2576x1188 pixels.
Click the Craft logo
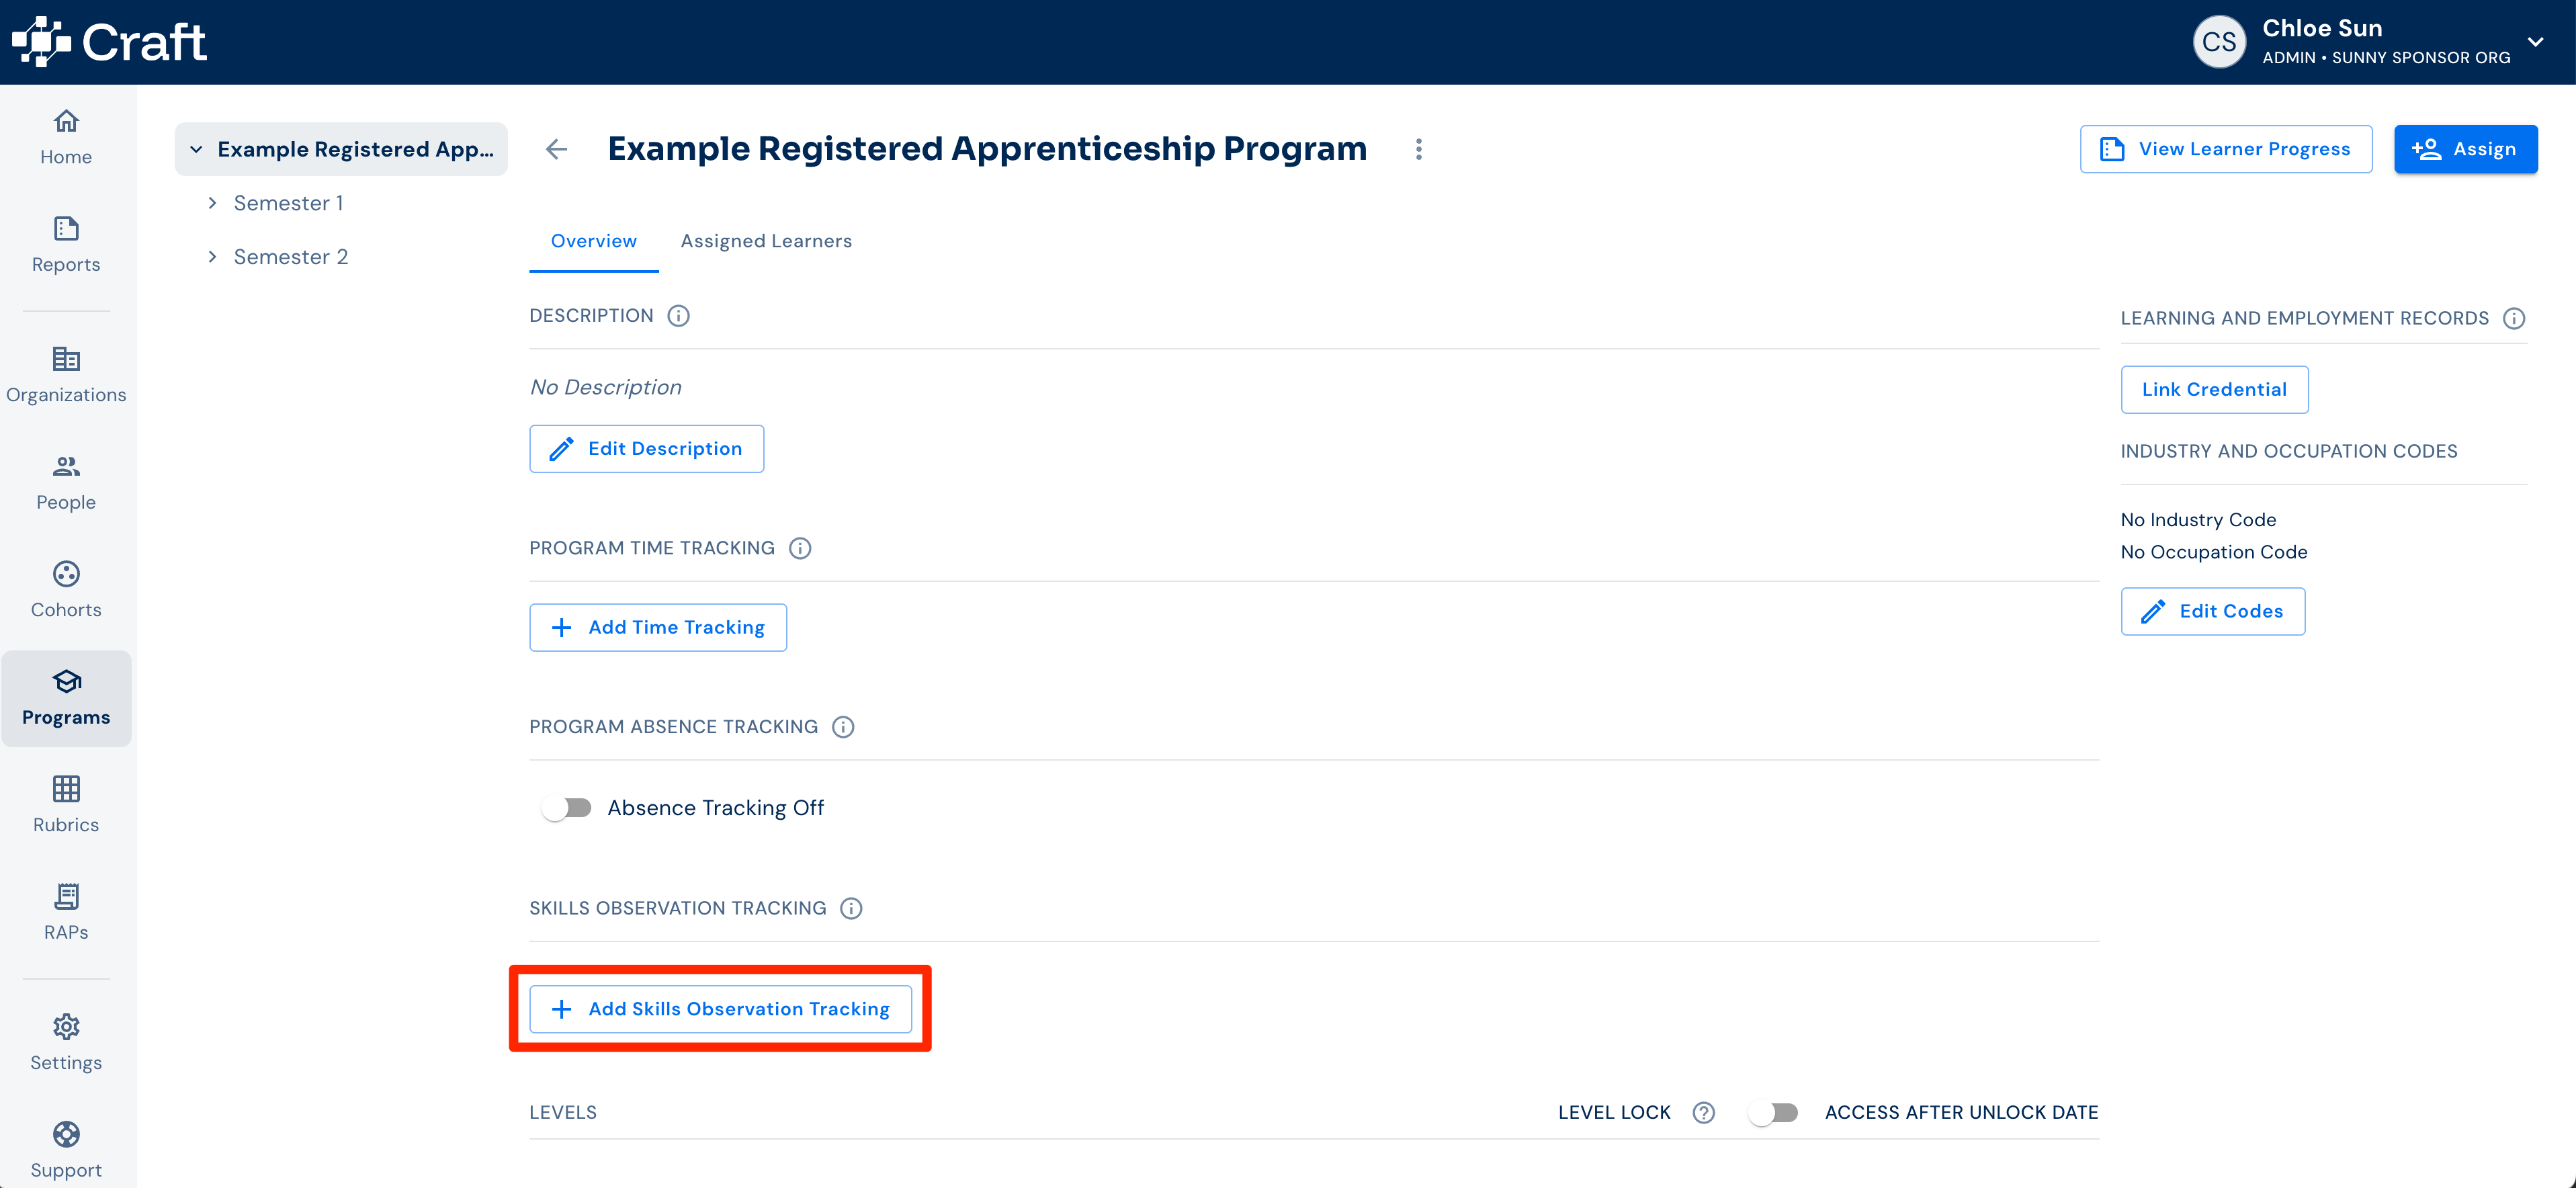pos(109,42)
